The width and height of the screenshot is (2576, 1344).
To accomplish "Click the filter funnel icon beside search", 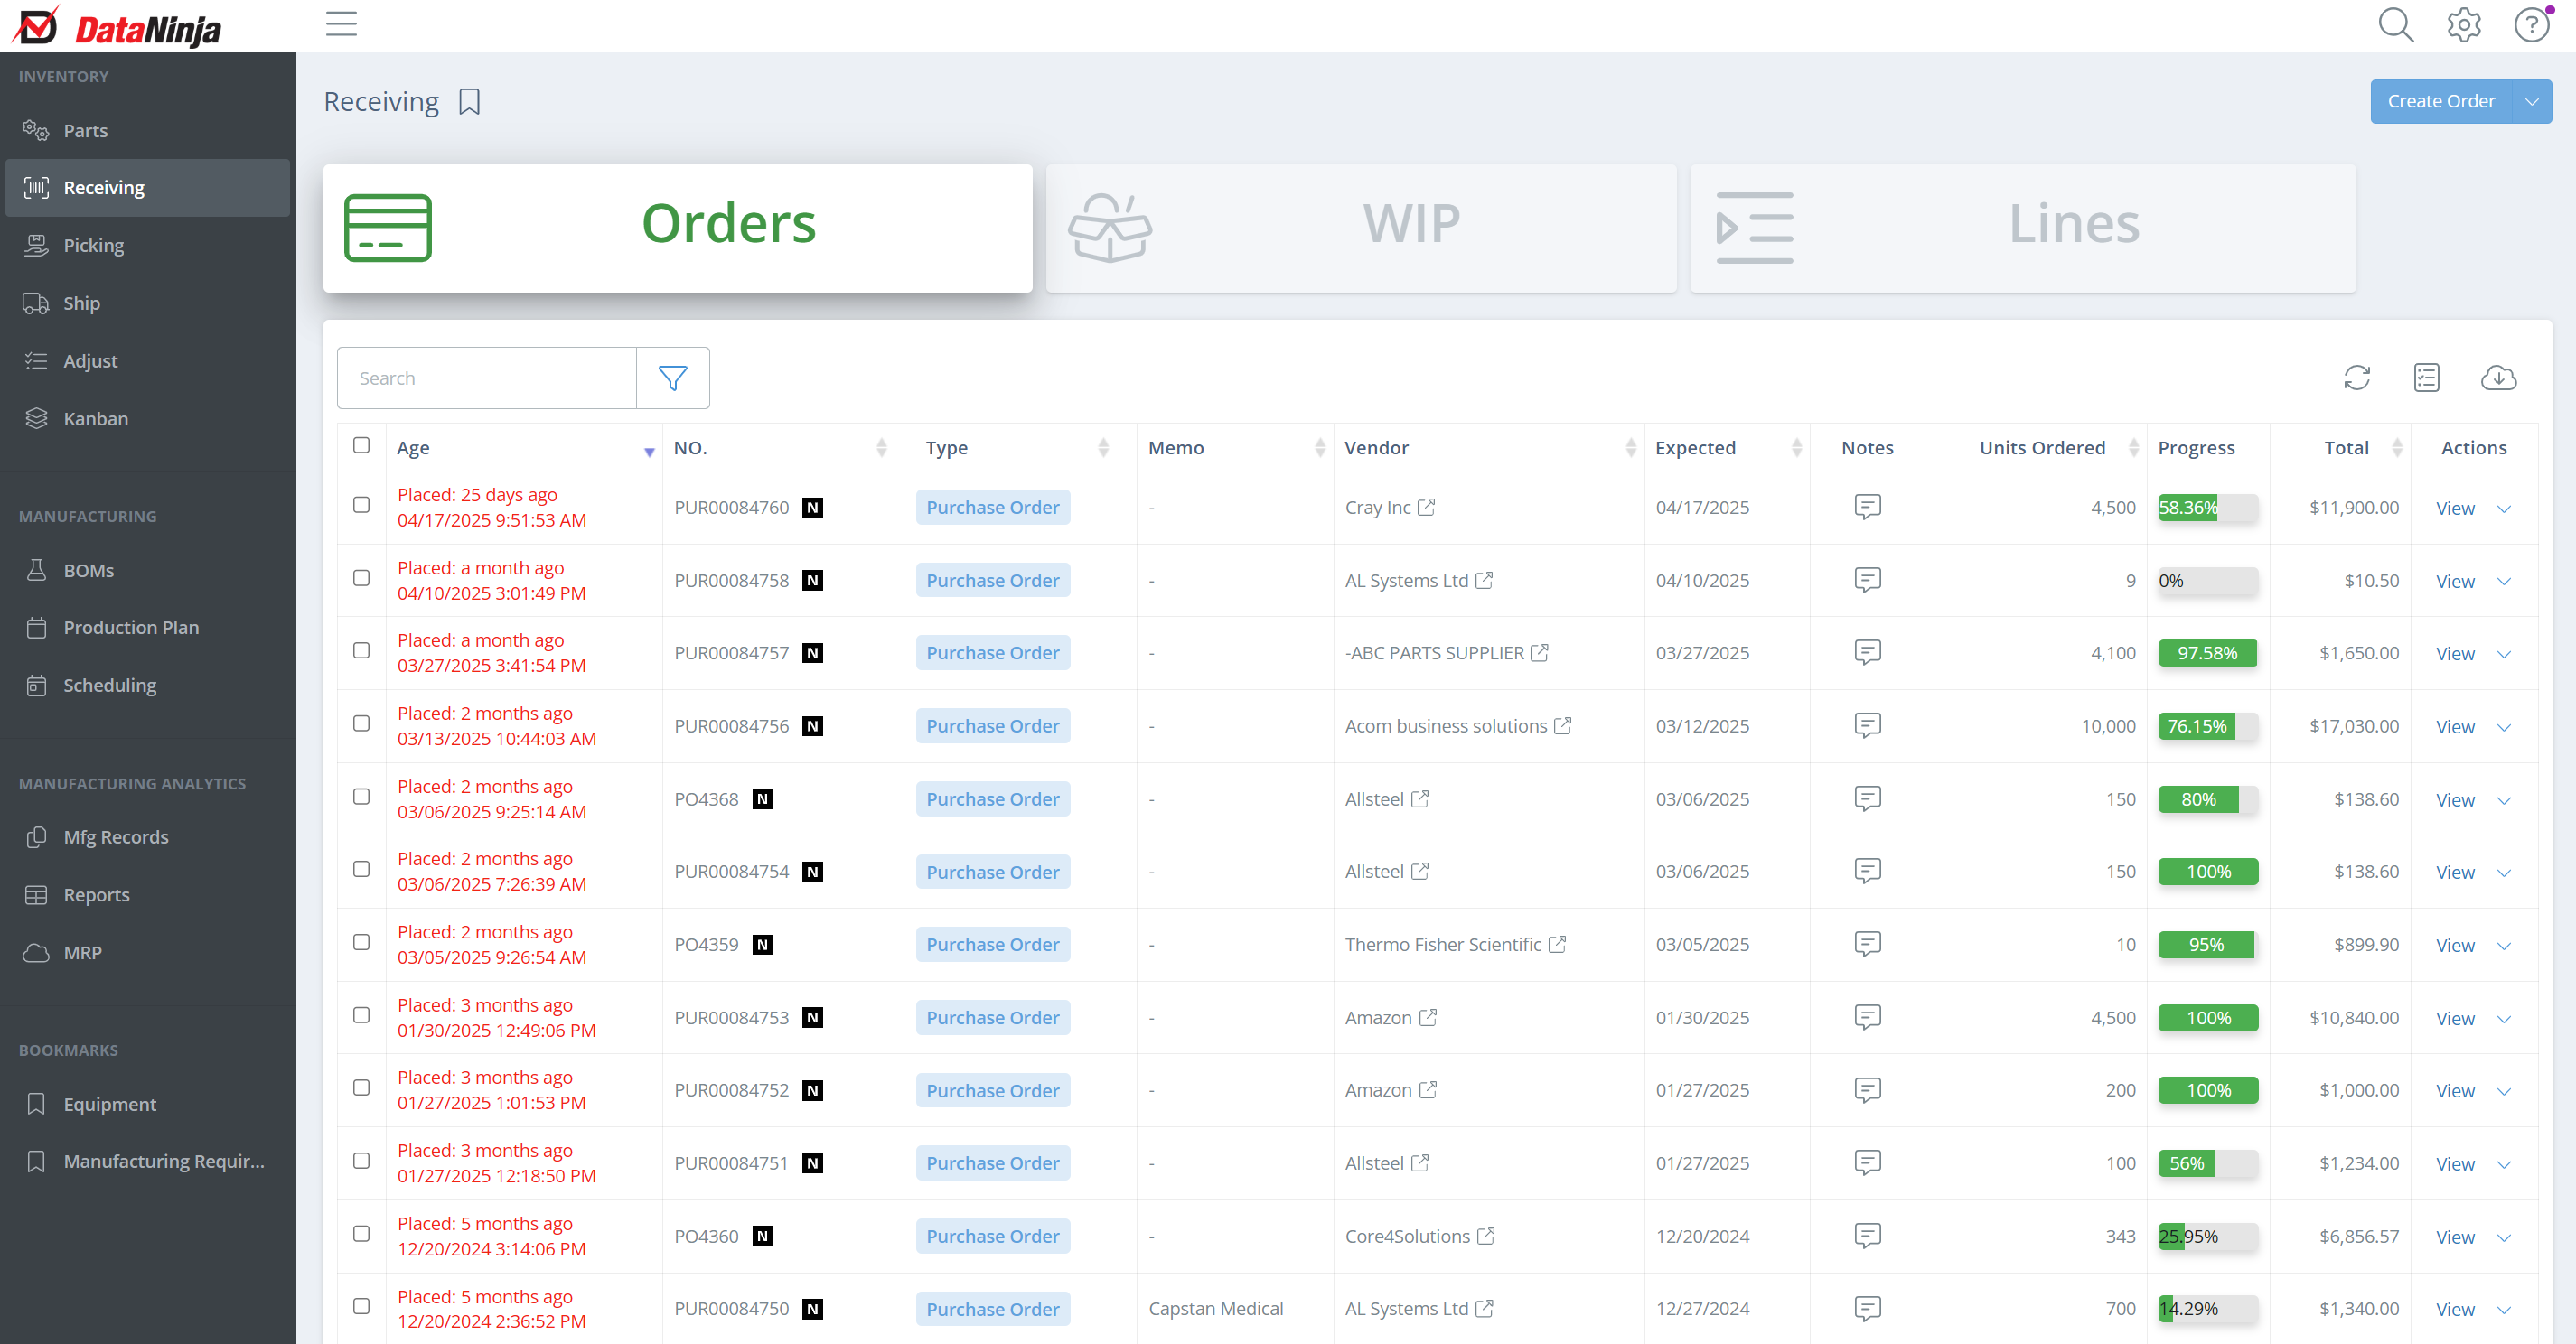I will [672, 378].
